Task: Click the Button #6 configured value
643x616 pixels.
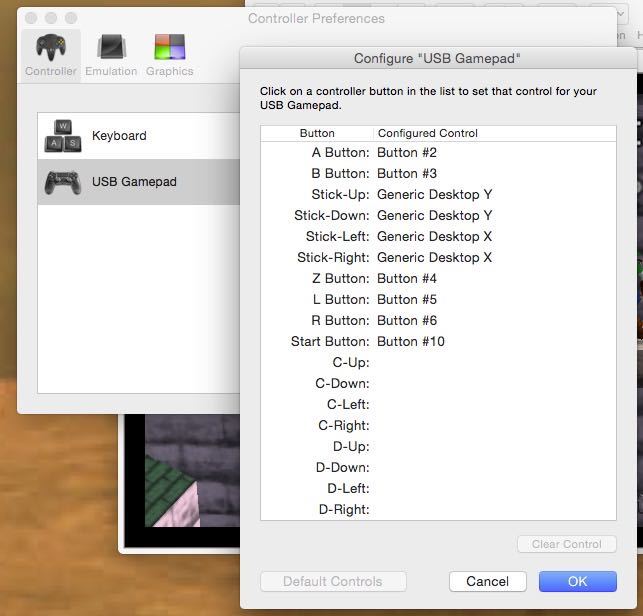Action: tap(407, 320)
